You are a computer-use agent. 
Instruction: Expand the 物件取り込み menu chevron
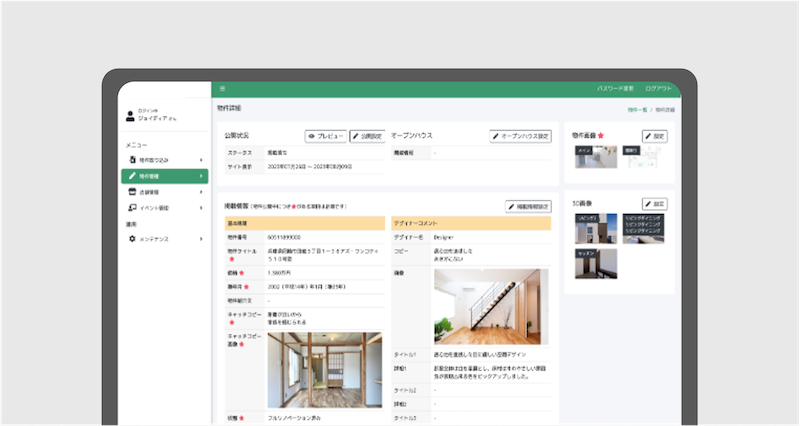(201, 160)
